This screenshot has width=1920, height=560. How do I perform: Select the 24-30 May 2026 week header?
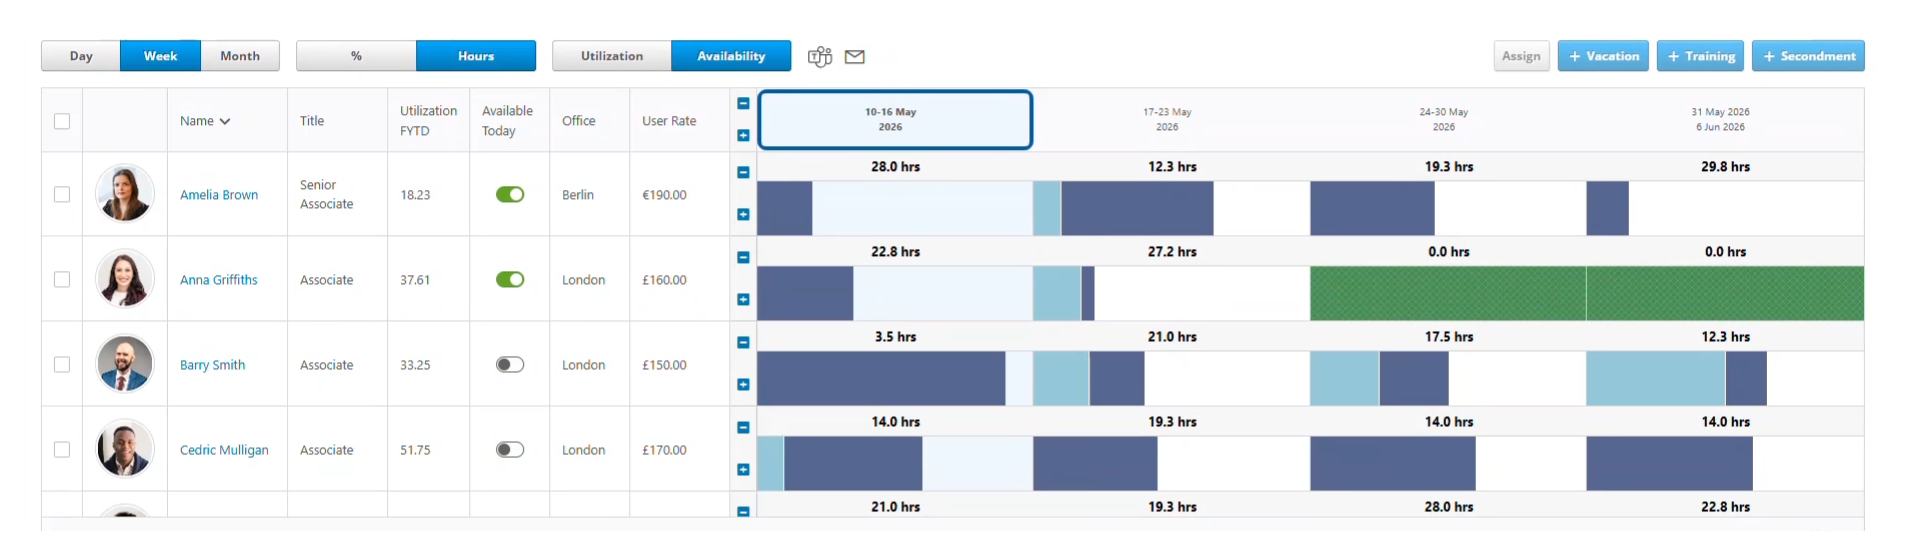[1444, 120]
